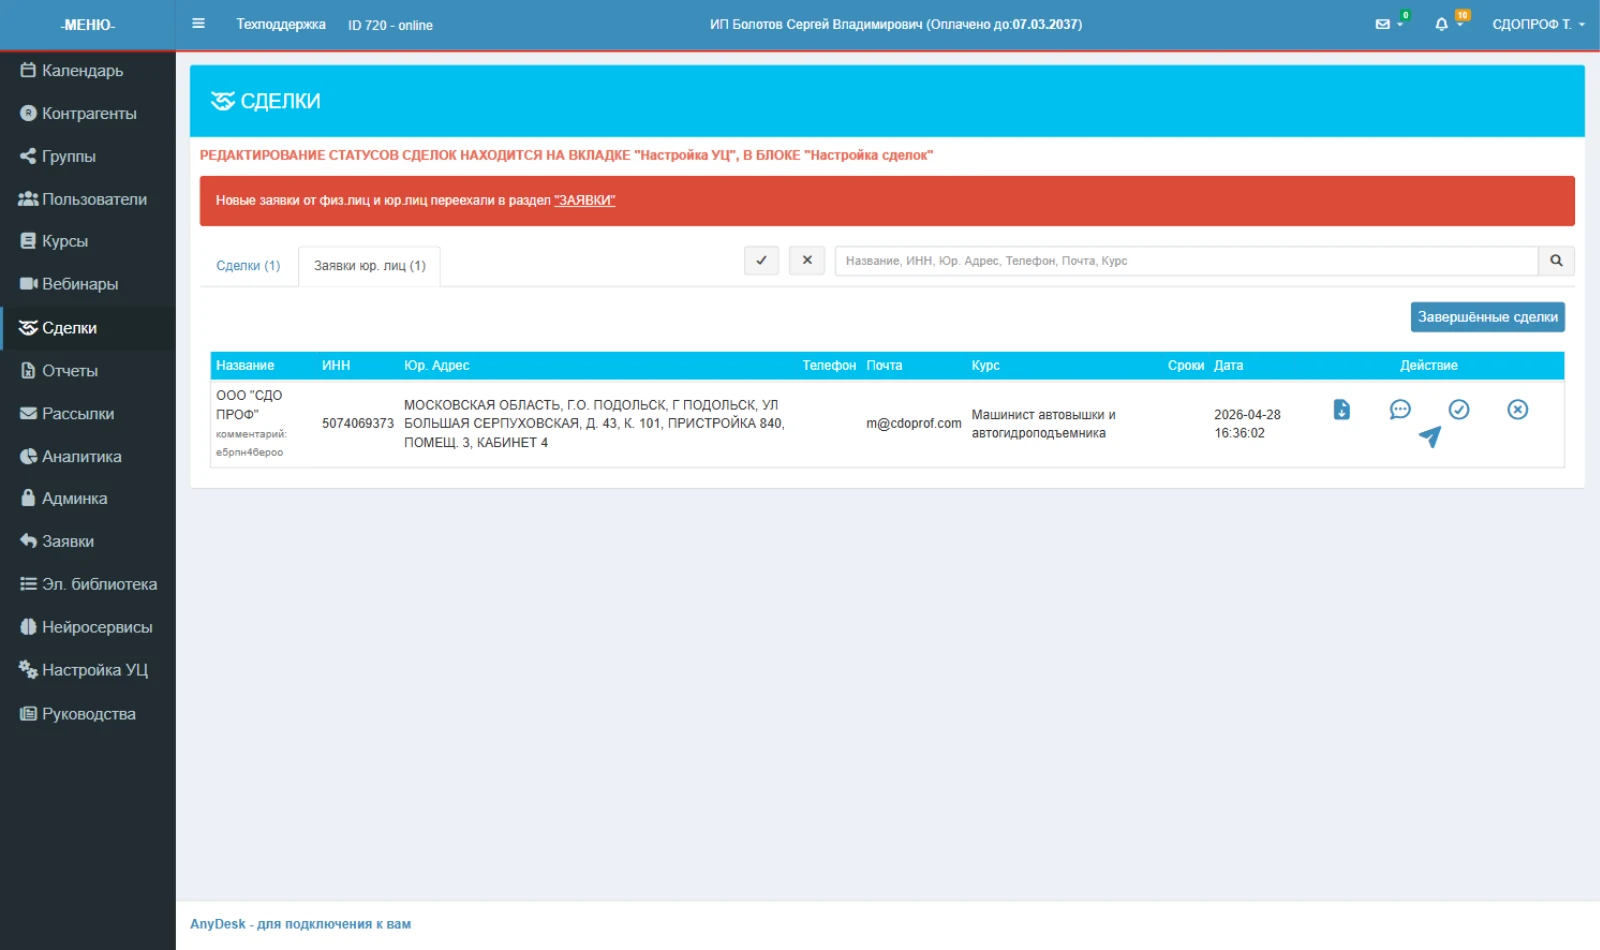The height and width of the screenshot is (950, 1600).
Task: Click the document download icon in deal row
Action: click(x=1342, y=409)
